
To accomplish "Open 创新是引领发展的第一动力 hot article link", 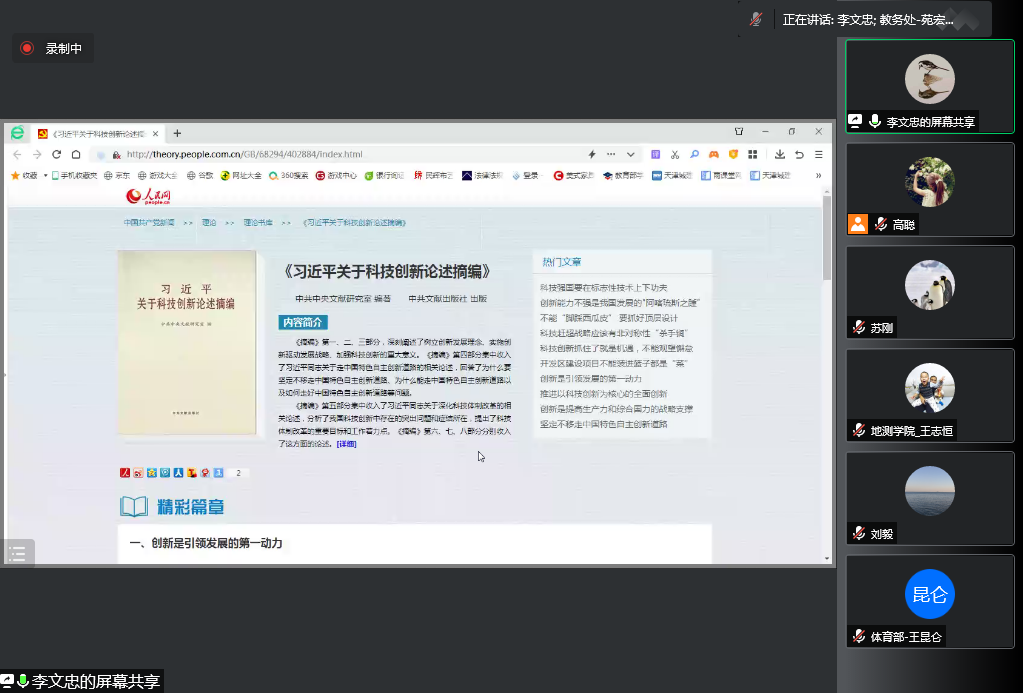I will pyautogui.click(x=590, y=379).
